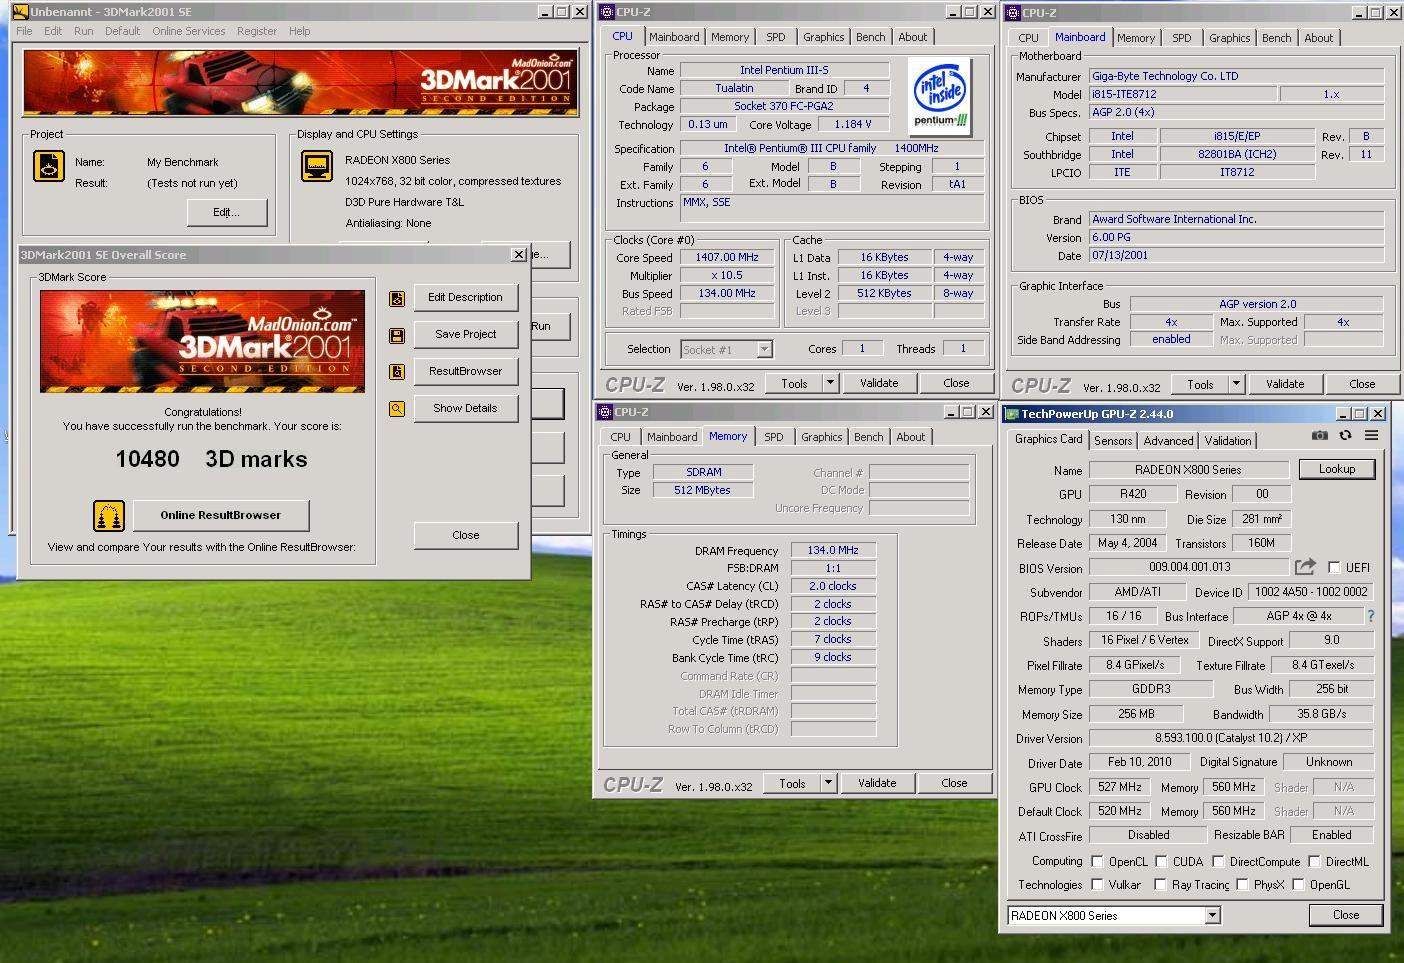The image size is (1404, 963).
Task: Open the File menu in 3DMark2001
Action: coord(24,31)
